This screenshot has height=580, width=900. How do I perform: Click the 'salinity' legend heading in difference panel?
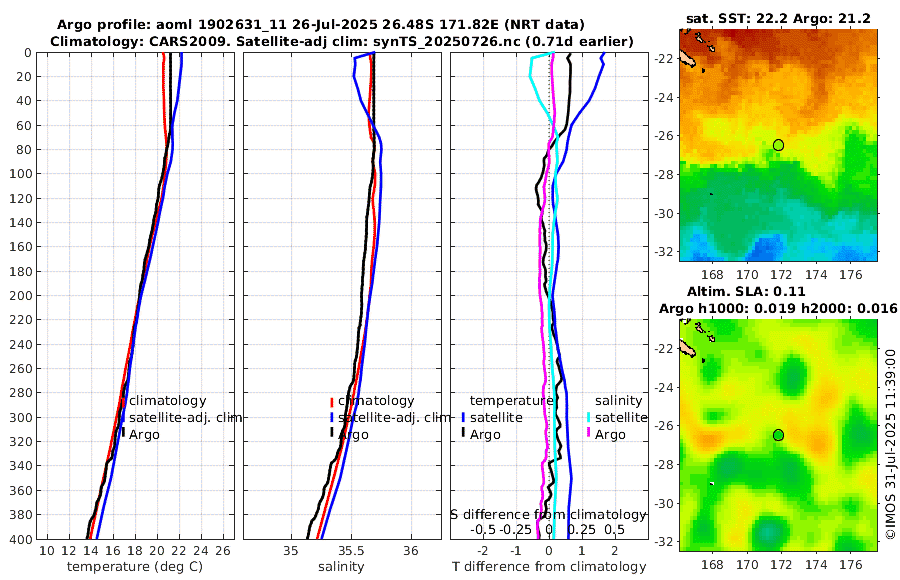tap(619, 401)
